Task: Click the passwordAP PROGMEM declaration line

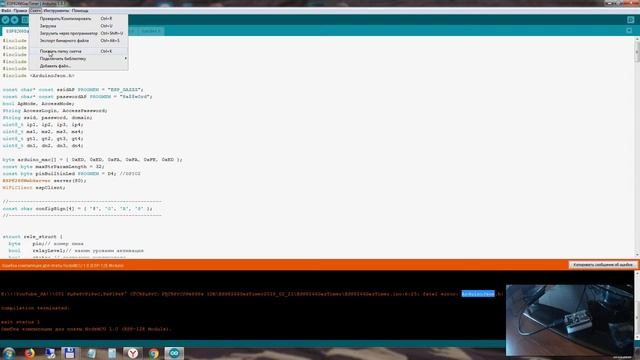Action: tap(77, 97)
